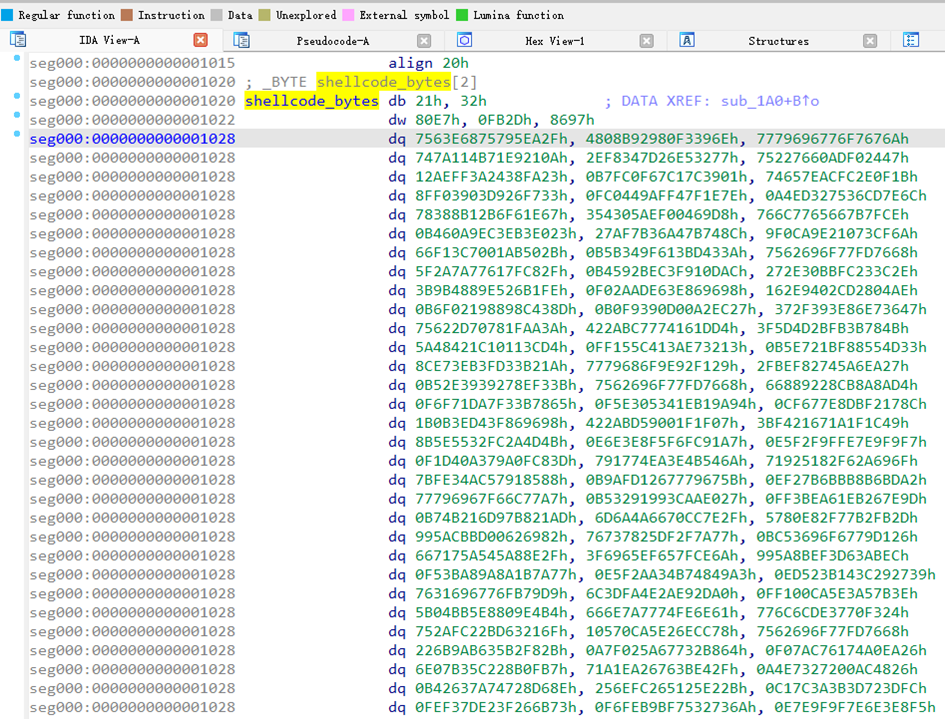Click the value 7563E6875795EA2Fh
This screenshot has height=719, width=945.
tap(491, 139)
